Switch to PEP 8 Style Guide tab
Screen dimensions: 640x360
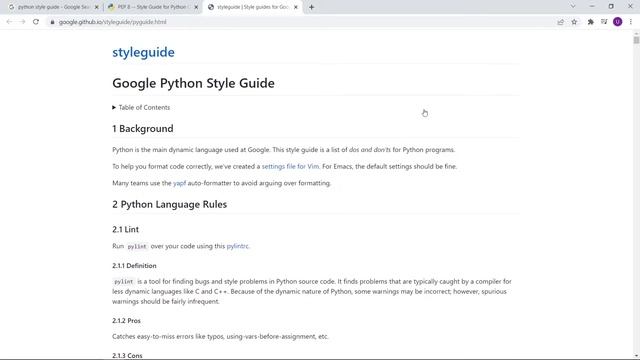(153, 7)
